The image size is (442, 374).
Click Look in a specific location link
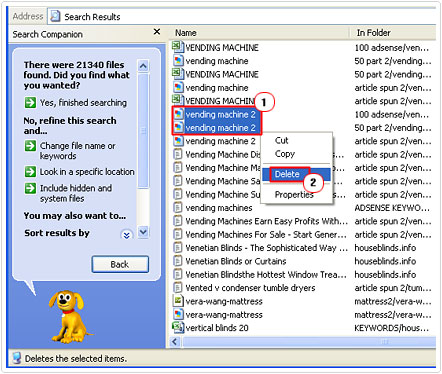click(x=87, y=172)
